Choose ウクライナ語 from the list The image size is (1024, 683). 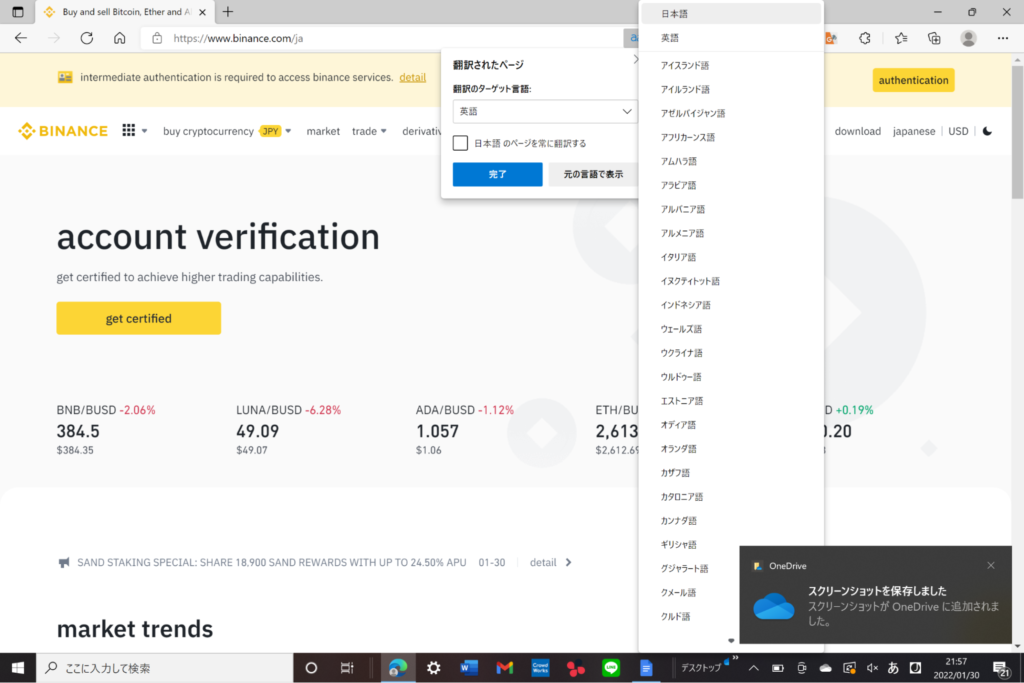click(731, 353)
